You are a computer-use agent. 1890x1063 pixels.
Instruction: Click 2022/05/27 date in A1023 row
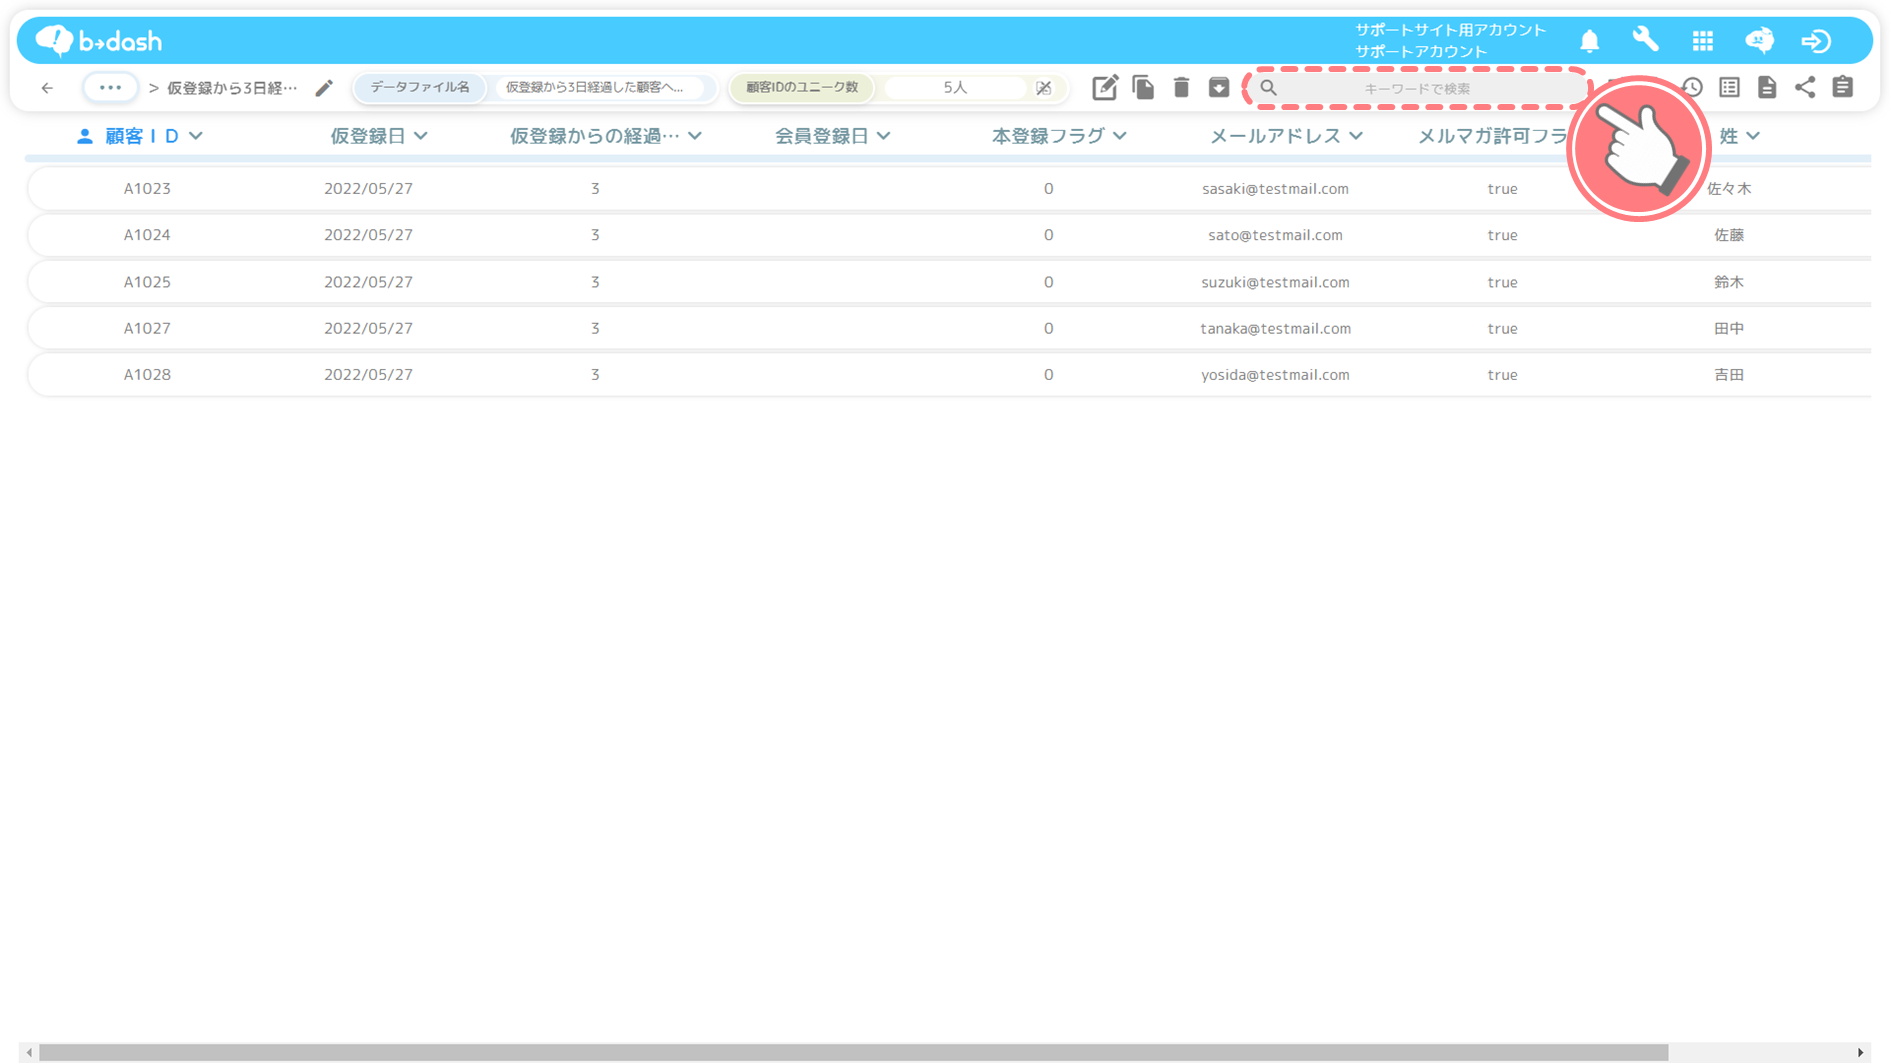coord(368,188)
